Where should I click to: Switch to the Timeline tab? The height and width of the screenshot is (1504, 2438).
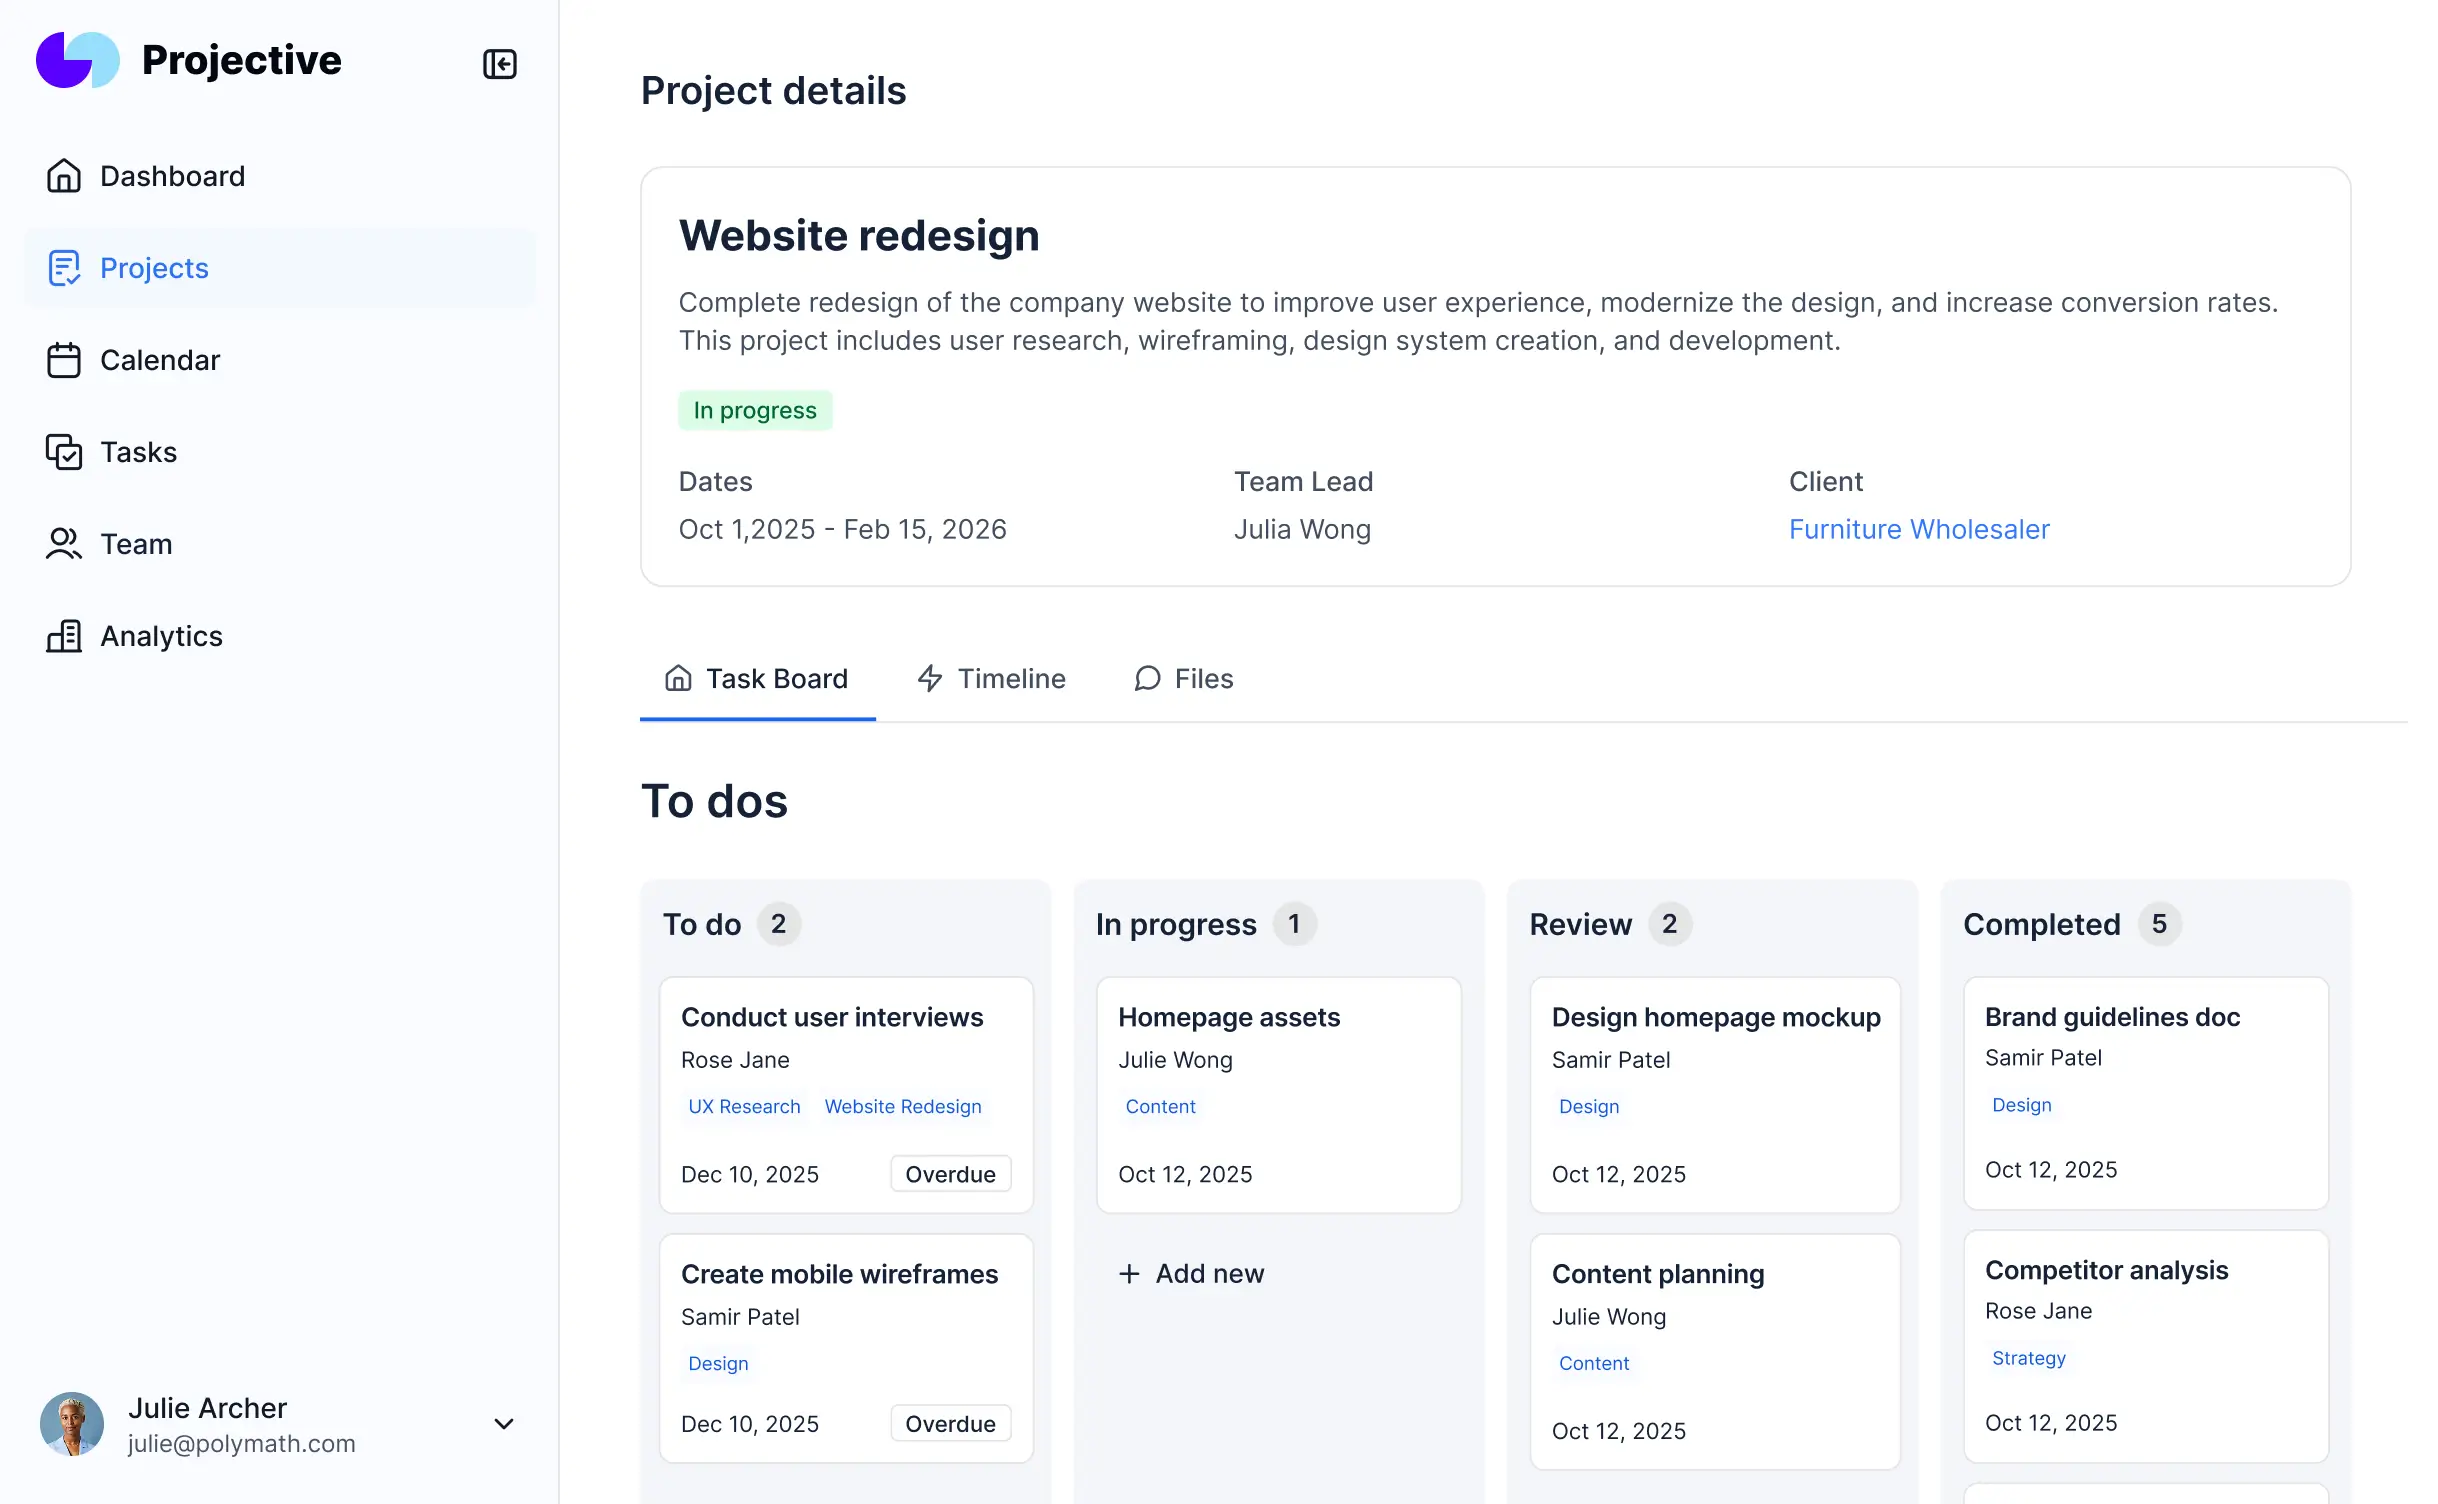pyautogui.click(x=1011, y=678)
